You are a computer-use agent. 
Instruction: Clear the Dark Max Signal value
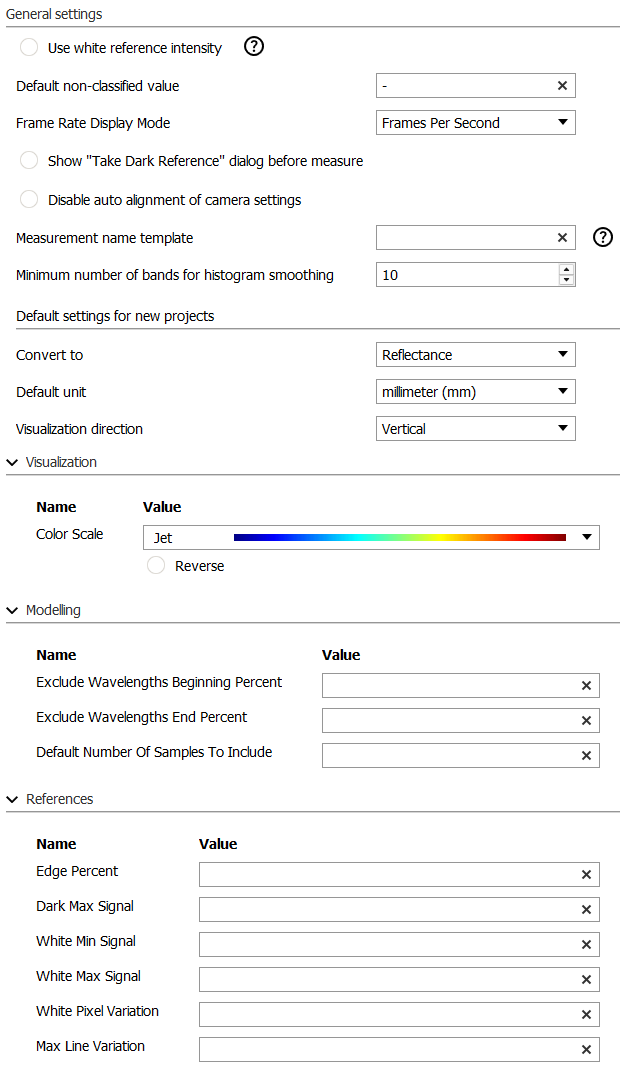click(x=586, y=909)
